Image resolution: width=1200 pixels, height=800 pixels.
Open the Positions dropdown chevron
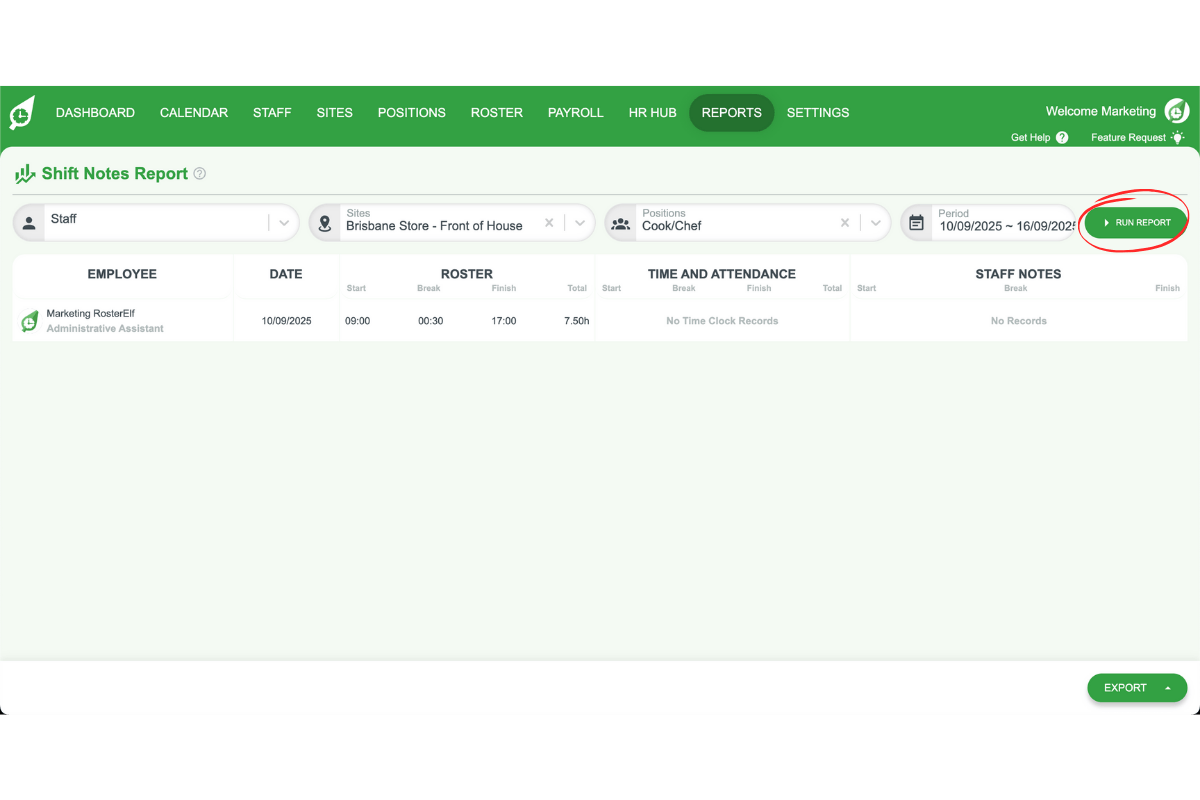(875, 222)
